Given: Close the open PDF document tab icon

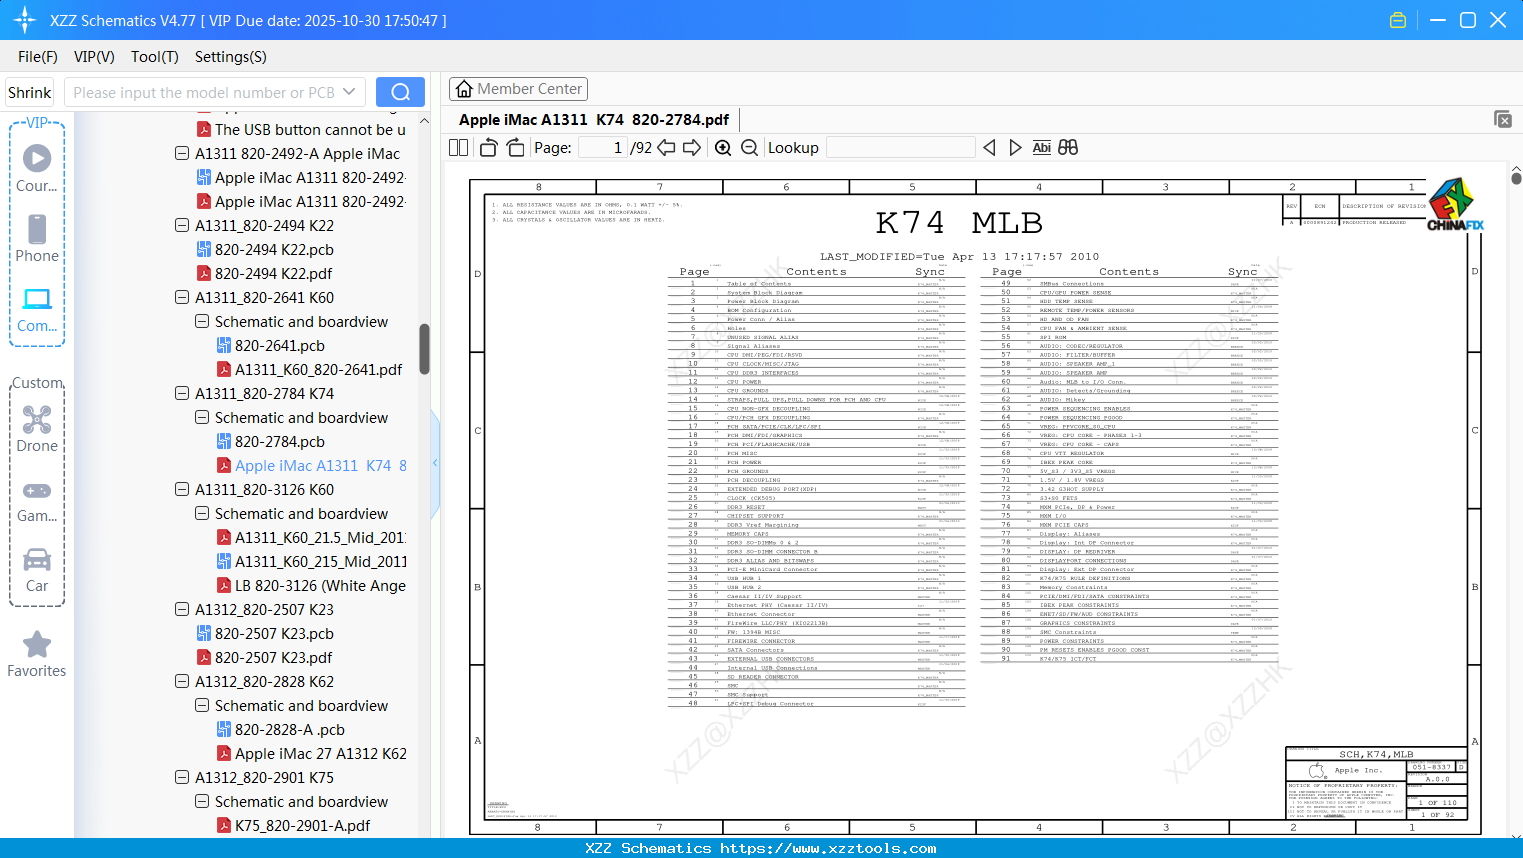Looking at the screenshot, I should (1503, 119).
